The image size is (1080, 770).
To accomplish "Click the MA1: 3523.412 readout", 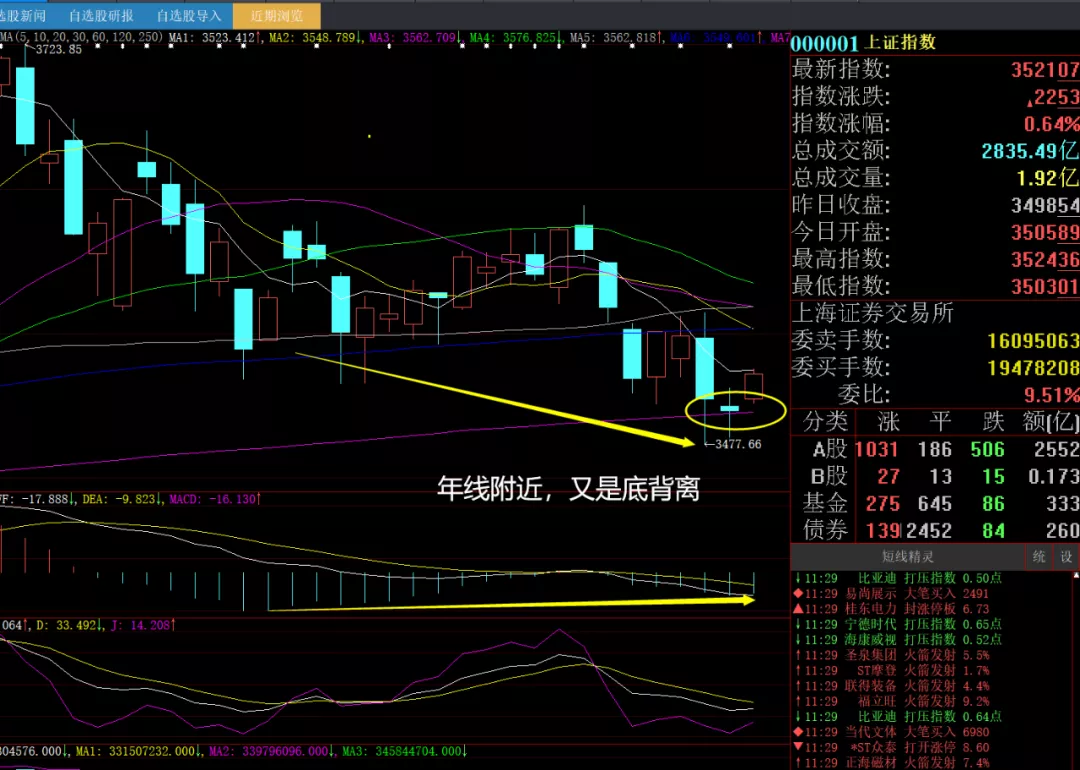I will pyautogui.click(x=214, y=38).
